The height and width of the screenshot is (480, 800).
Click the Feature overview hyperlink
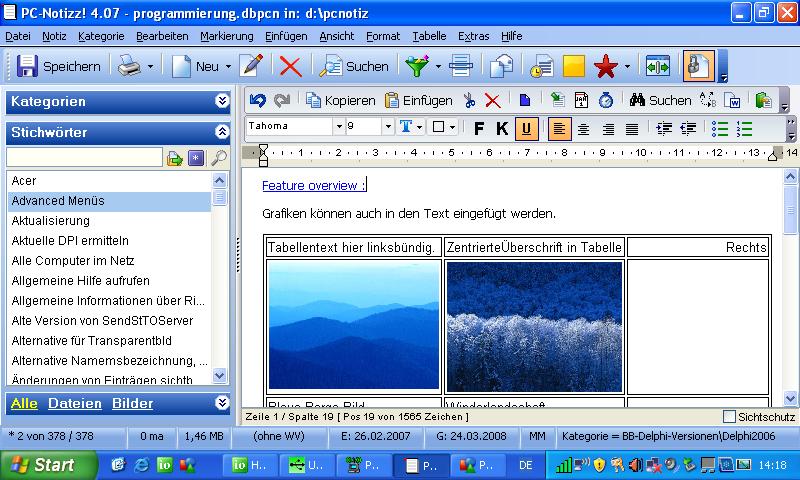[312, 185]
